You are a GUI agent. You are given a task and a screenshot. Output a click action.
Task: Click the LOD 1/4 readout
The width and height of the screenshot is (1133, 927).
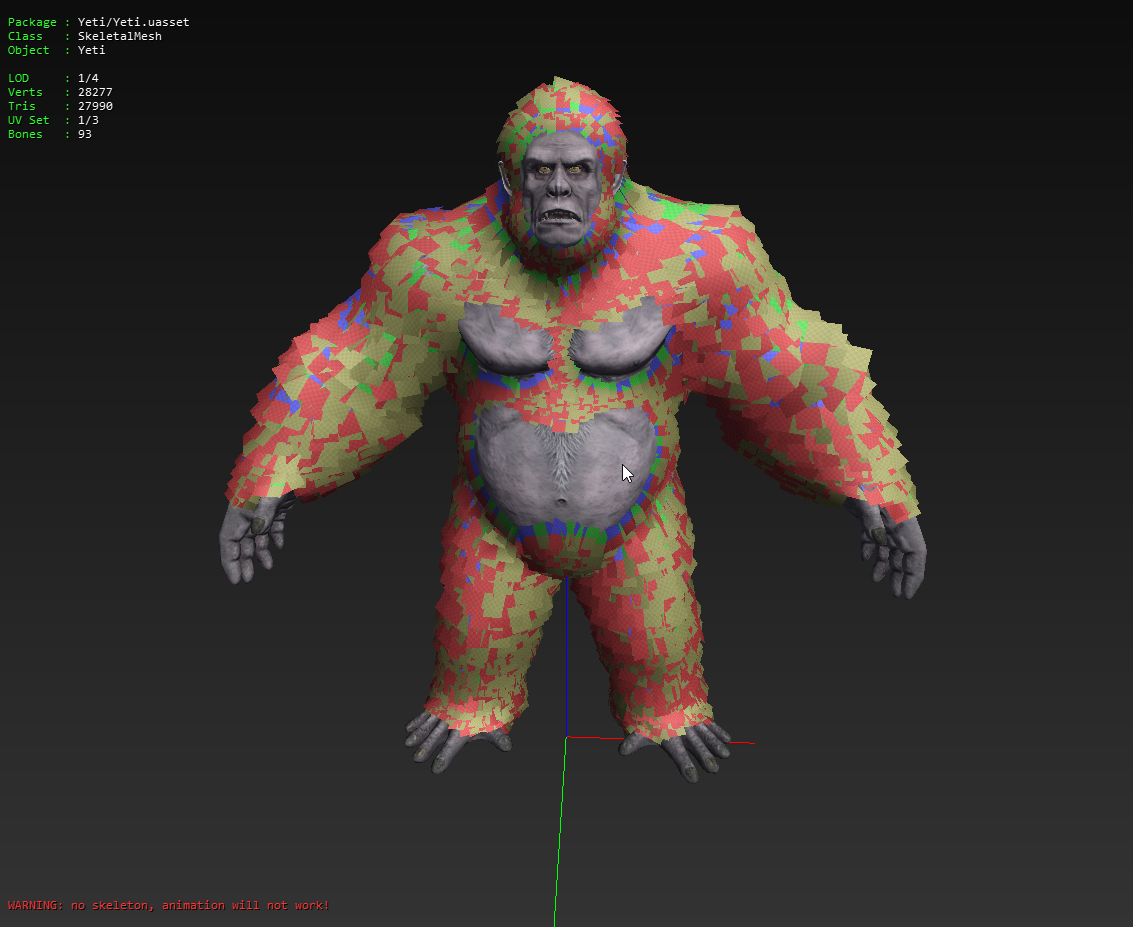click(88, 78)
